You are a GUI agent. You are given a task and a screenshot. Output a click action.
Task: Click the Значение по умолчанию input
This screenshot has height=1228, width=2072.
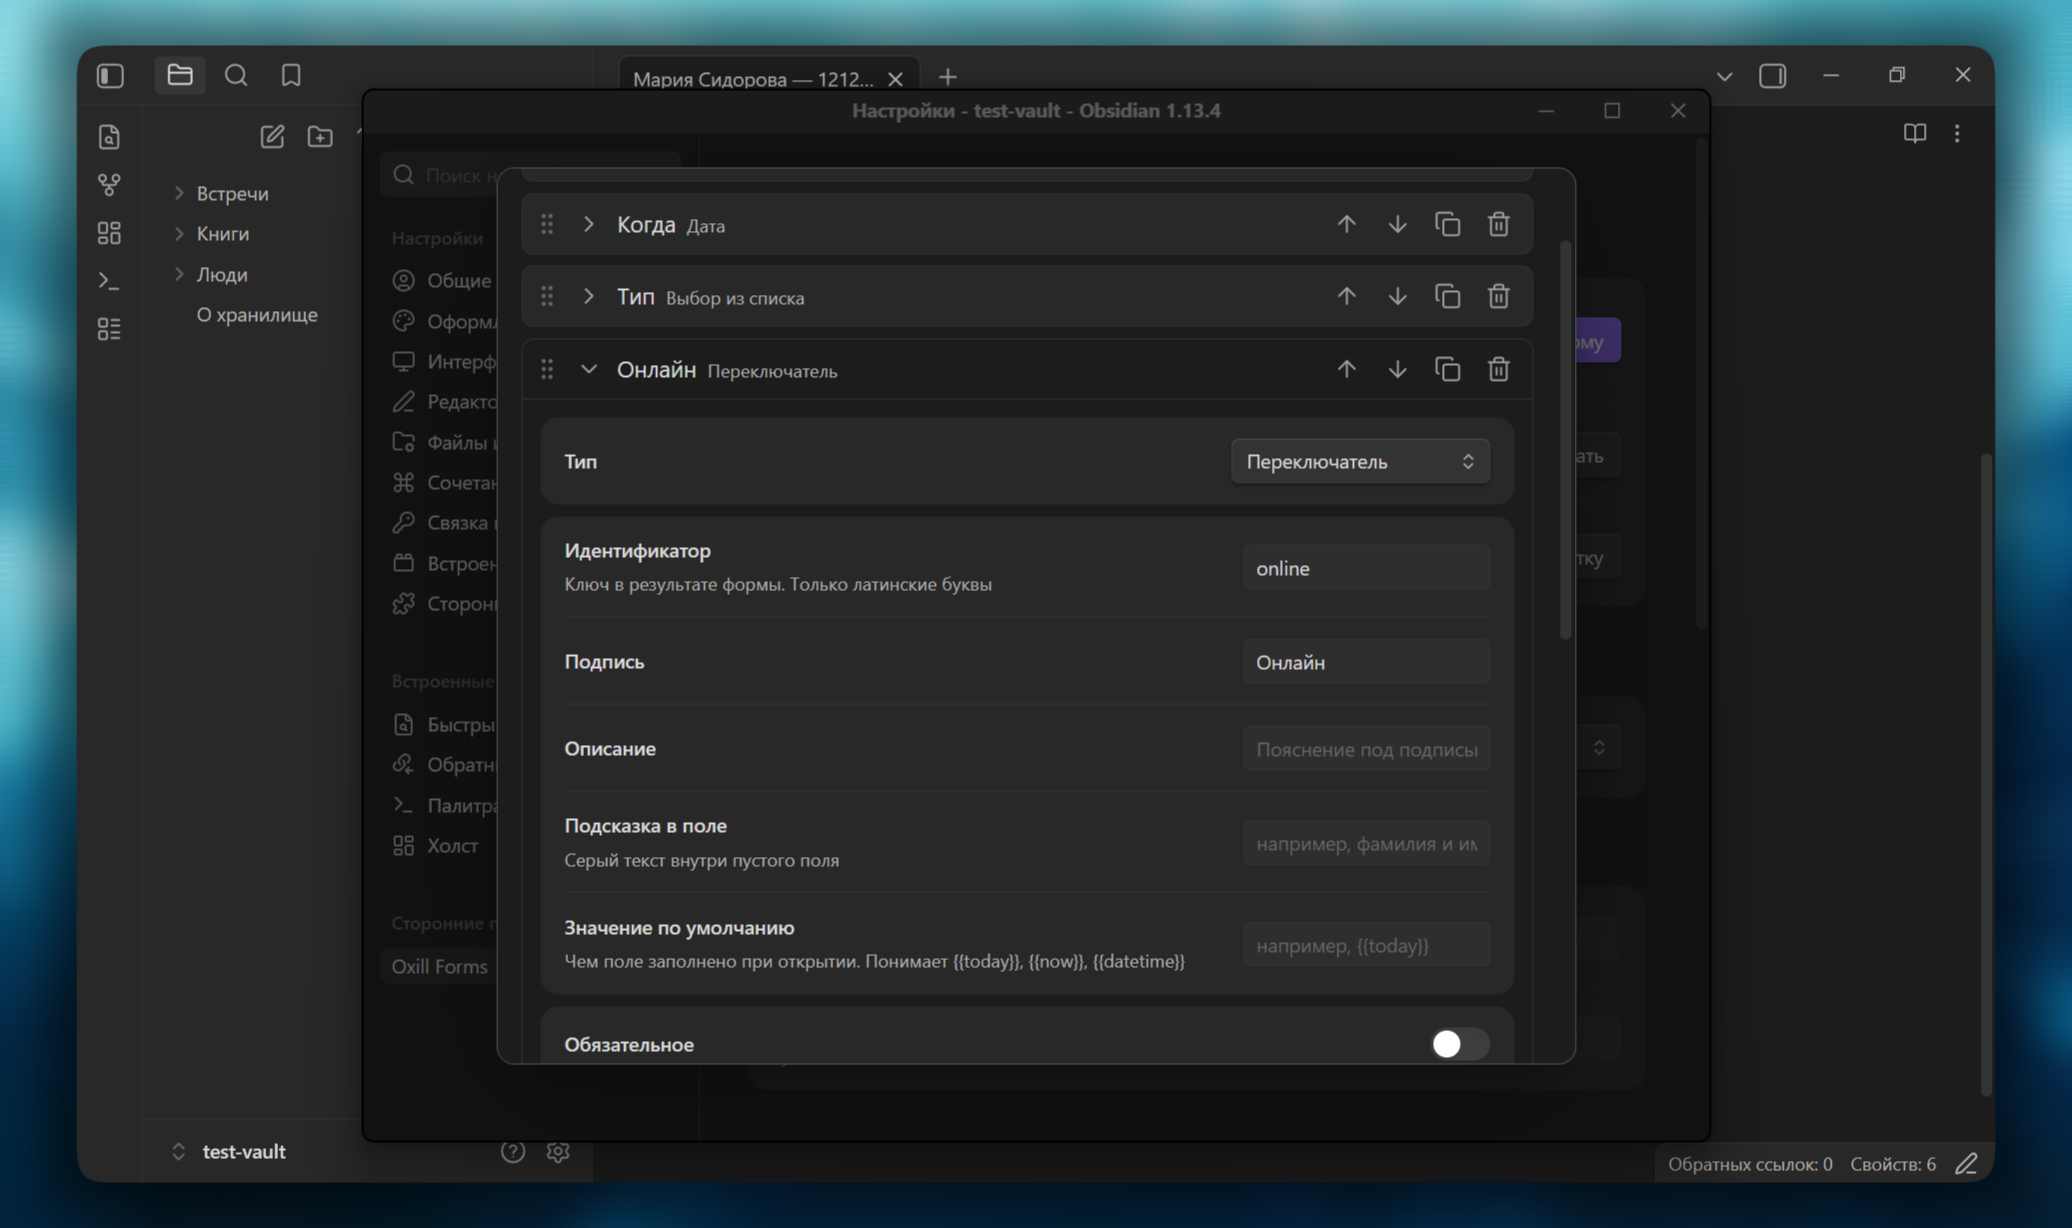coord(1366,945)
